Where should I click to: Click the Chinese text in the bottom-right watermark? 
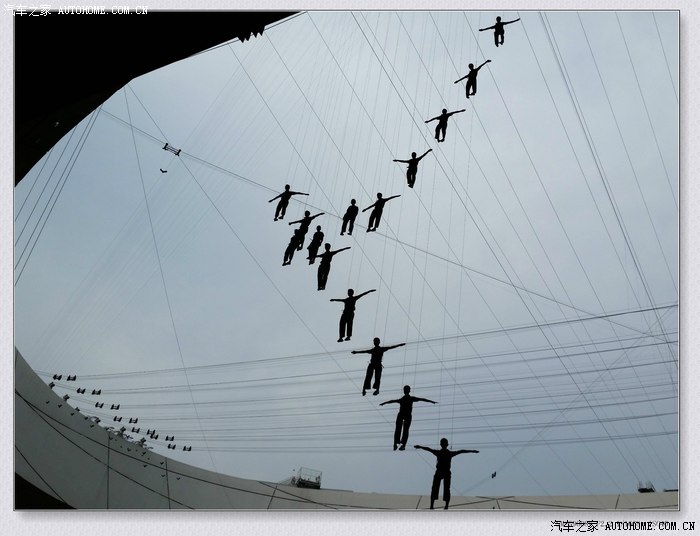[x=574, y=525]
